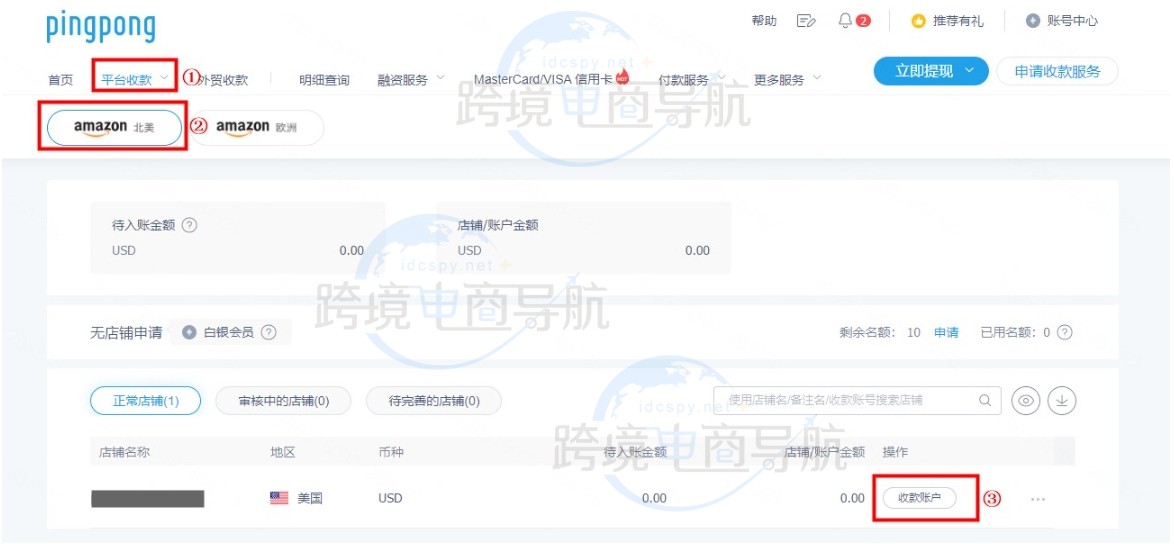Image resolution: width=1174 pixels, height=544 pixels.
Task: Click the 申请 link for remaining quota
Action: (x=946, y=333)
